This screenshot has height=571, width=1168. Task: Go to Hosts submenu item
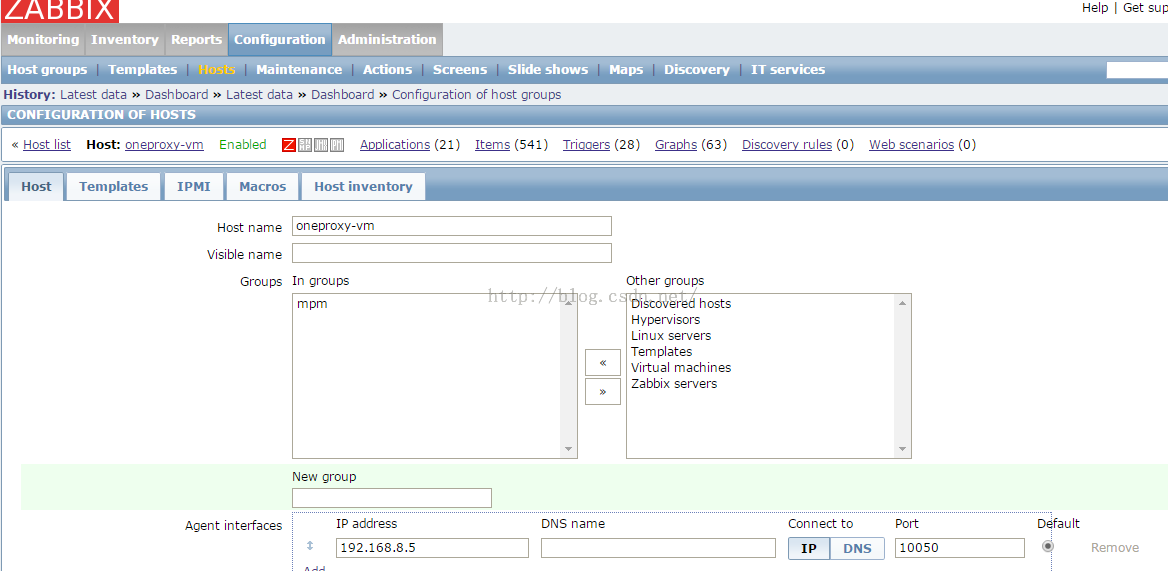pos(217,69)
